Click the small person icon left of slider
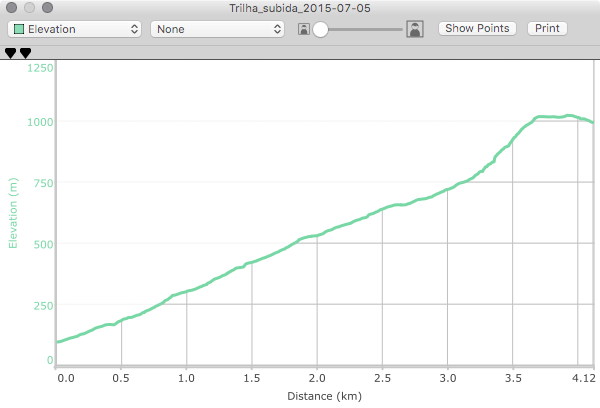 (304, 29)
